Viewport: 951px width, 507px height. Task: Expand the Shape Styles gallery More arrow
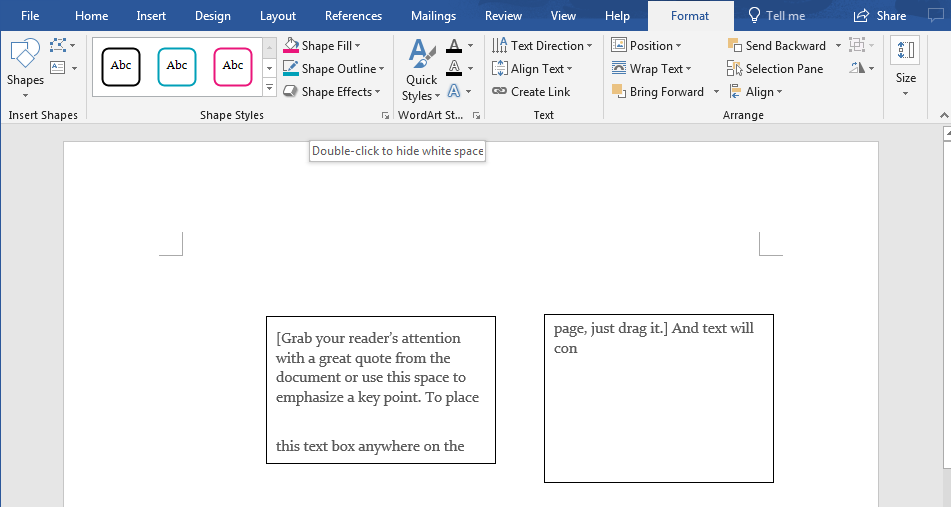pos(269,89)
